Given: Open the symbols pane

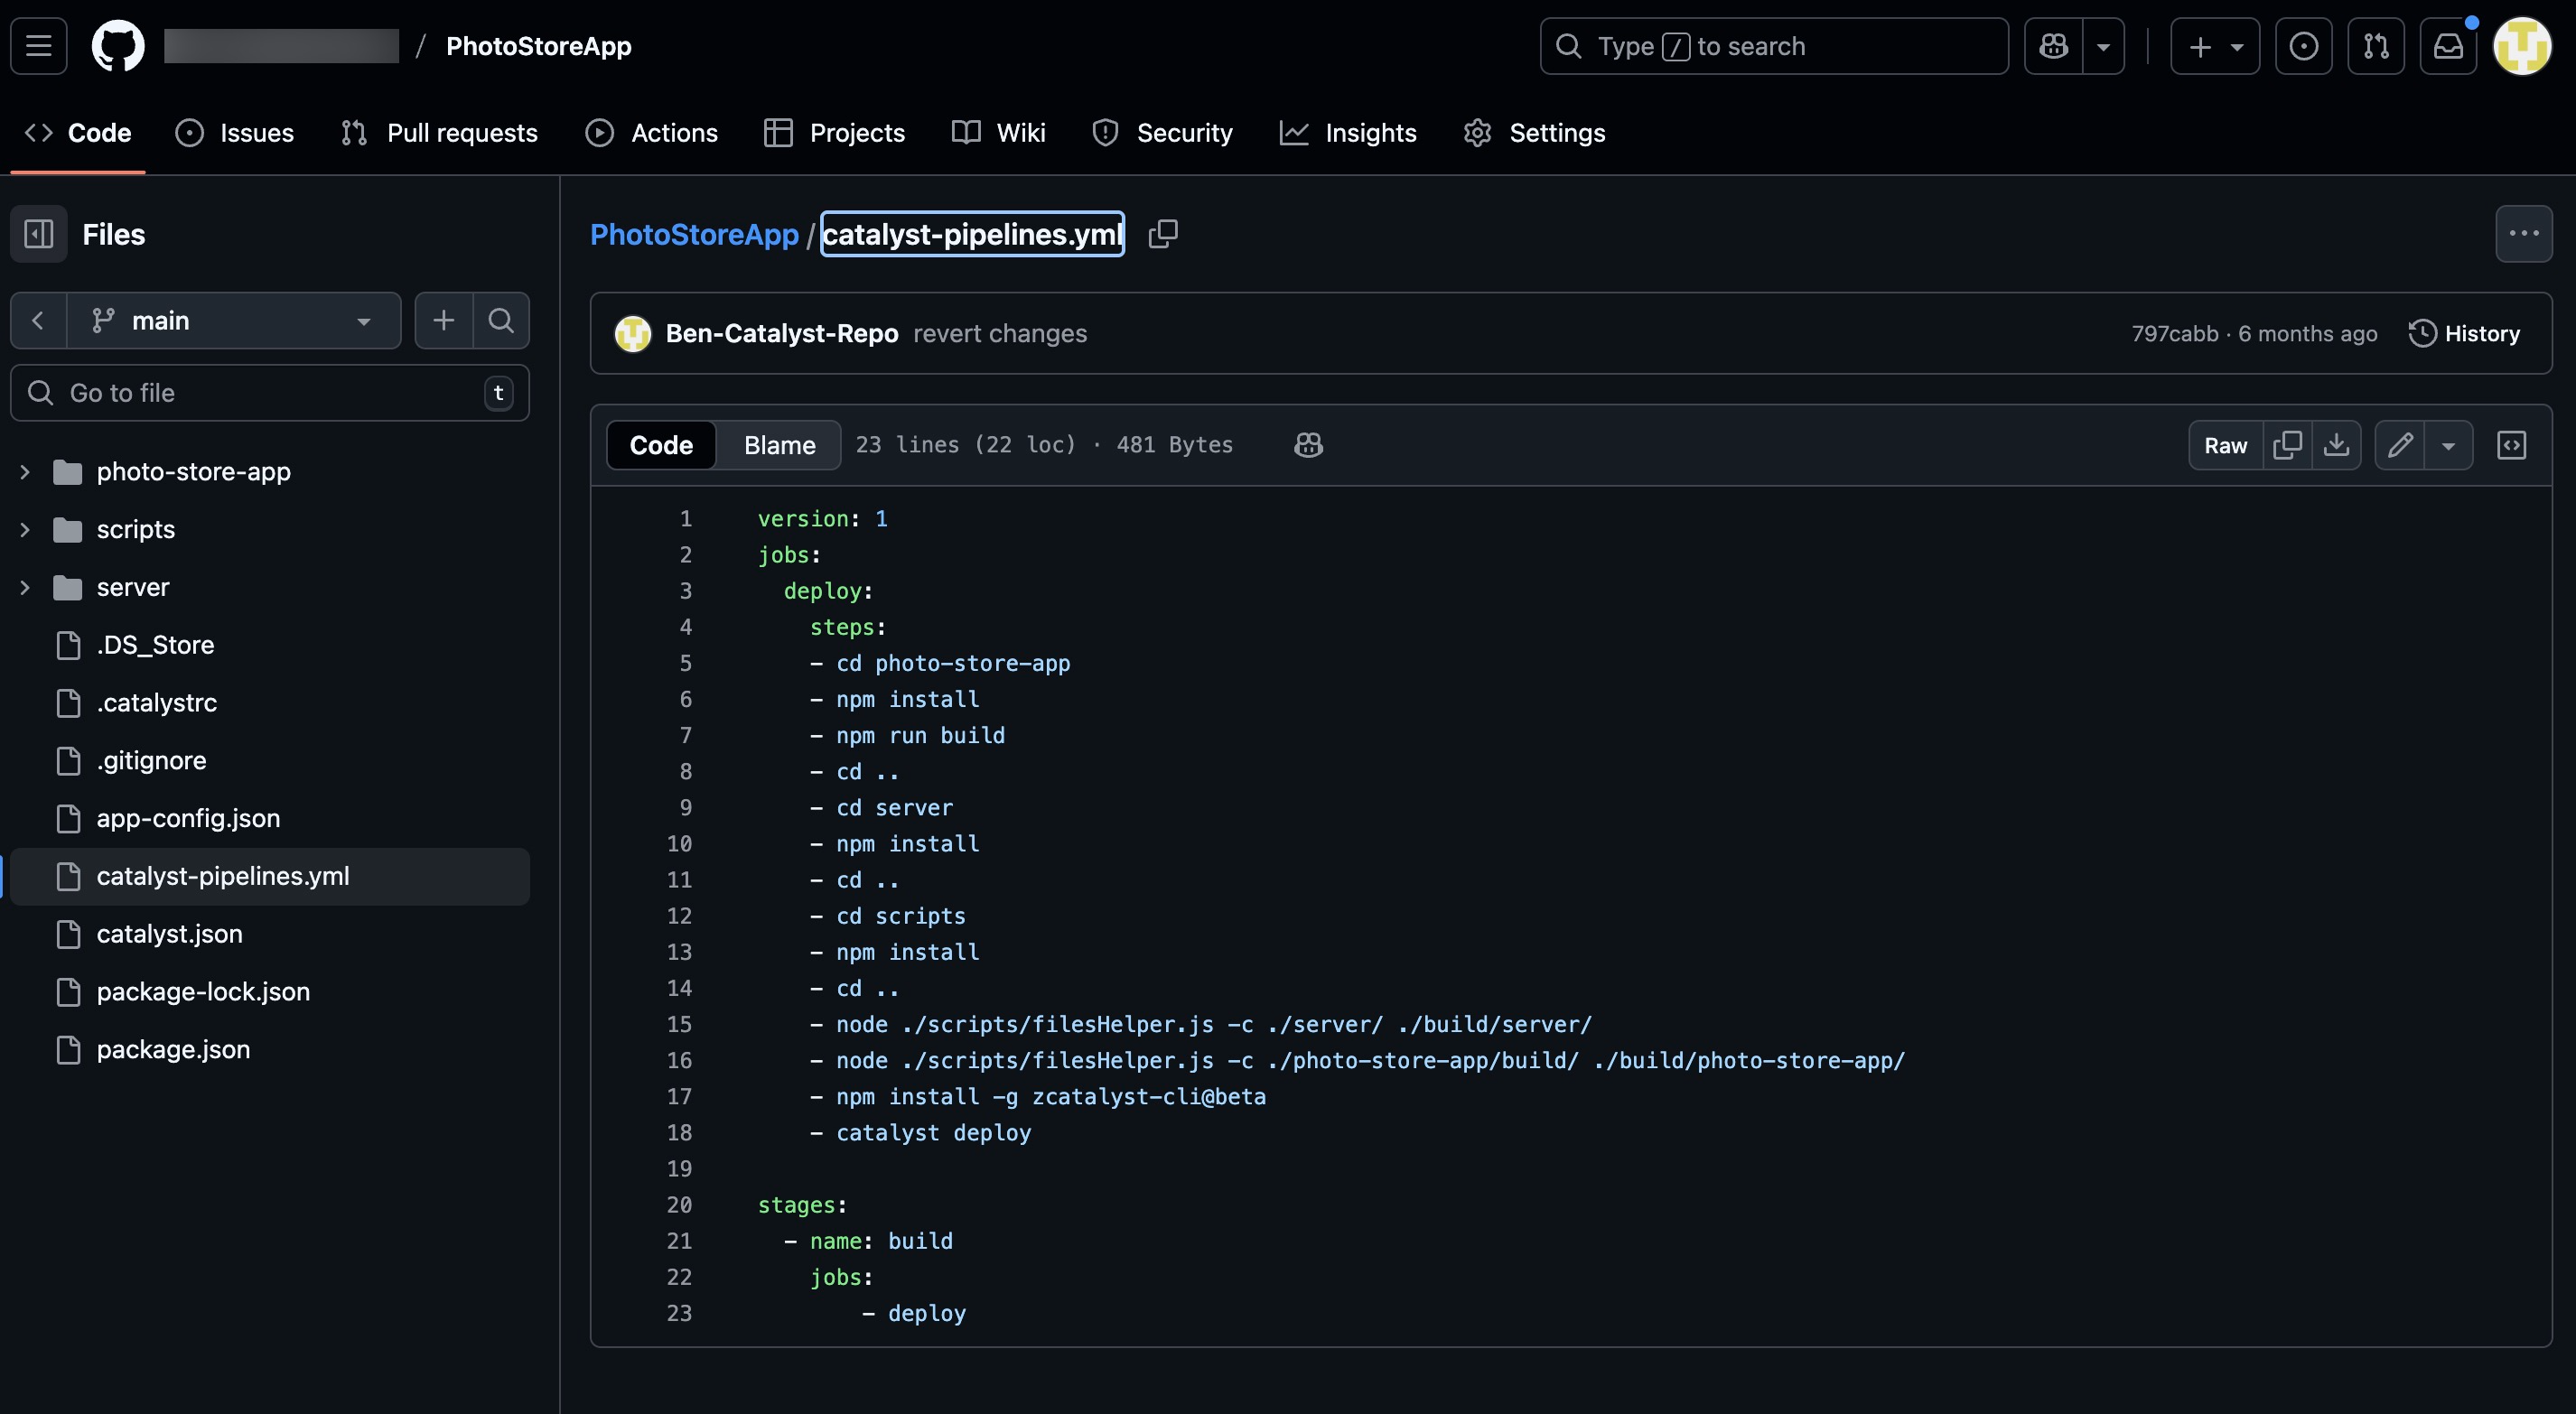Looking at the screenshot, I should click(x=2511, y=445).
